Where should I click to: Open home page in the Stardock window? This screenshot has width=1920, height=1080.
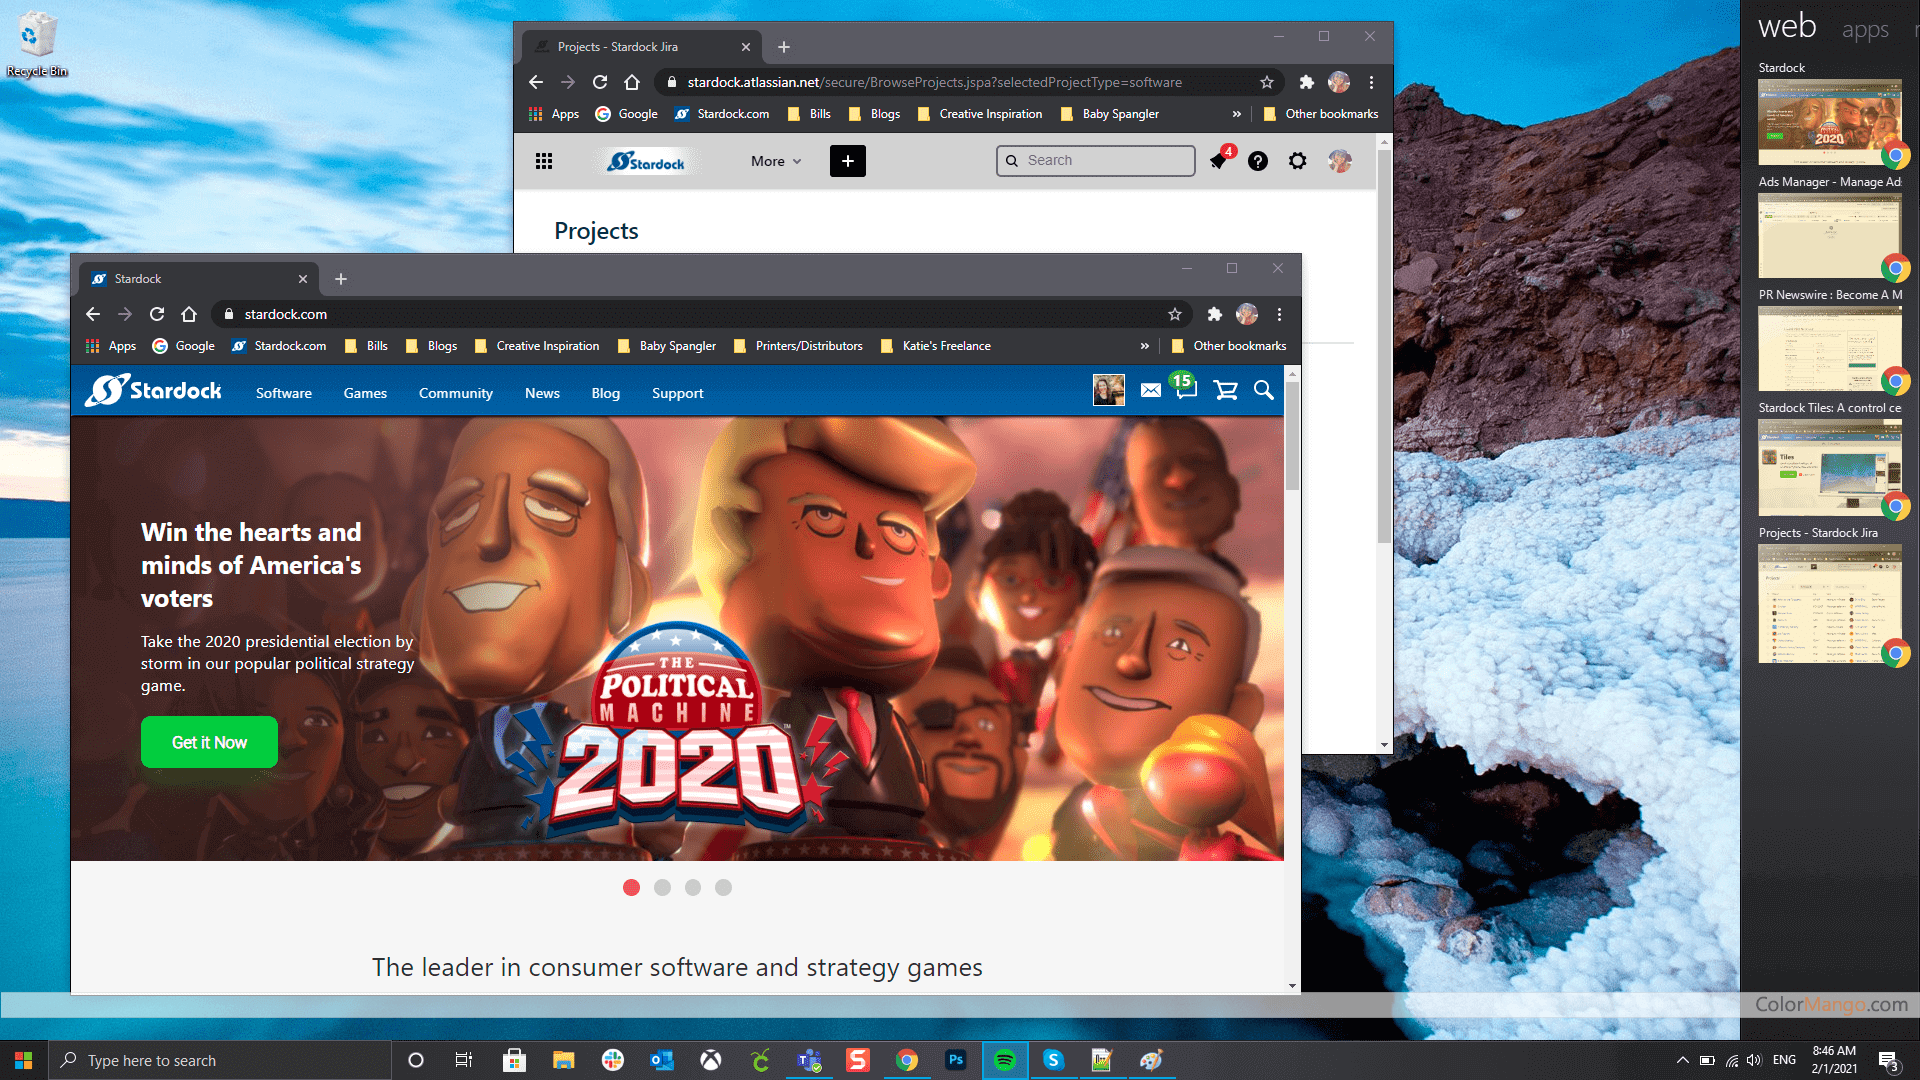(189, 314)
